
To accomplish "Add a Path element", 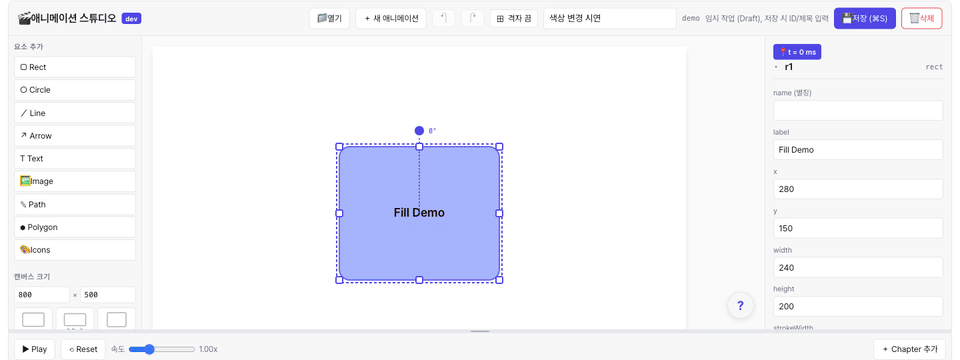I will click(x=75, y=204).
